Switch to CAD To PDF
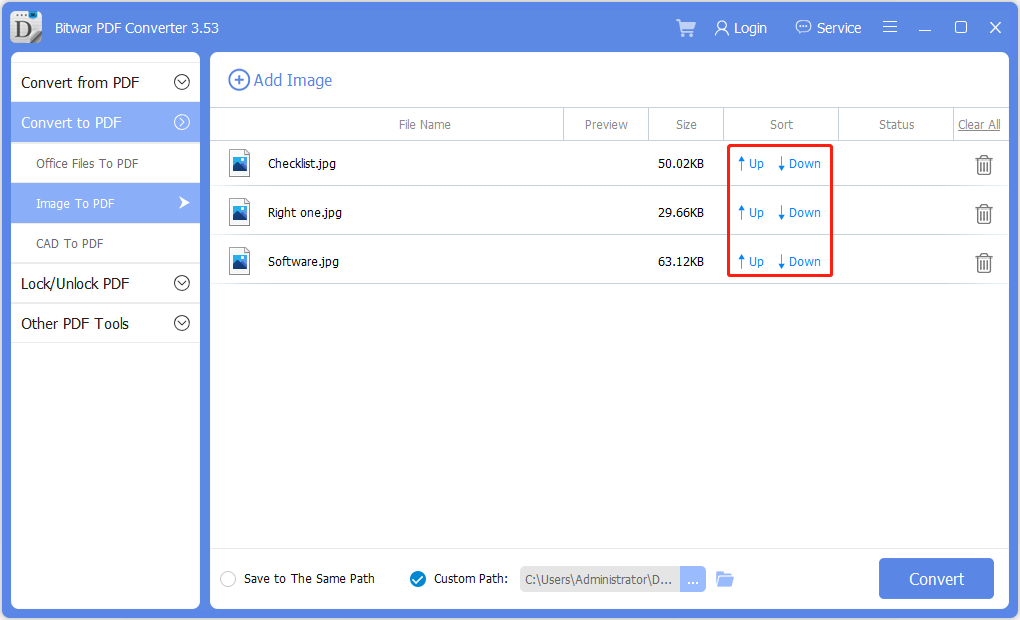Screen dimensions: 1020x620 70,243
